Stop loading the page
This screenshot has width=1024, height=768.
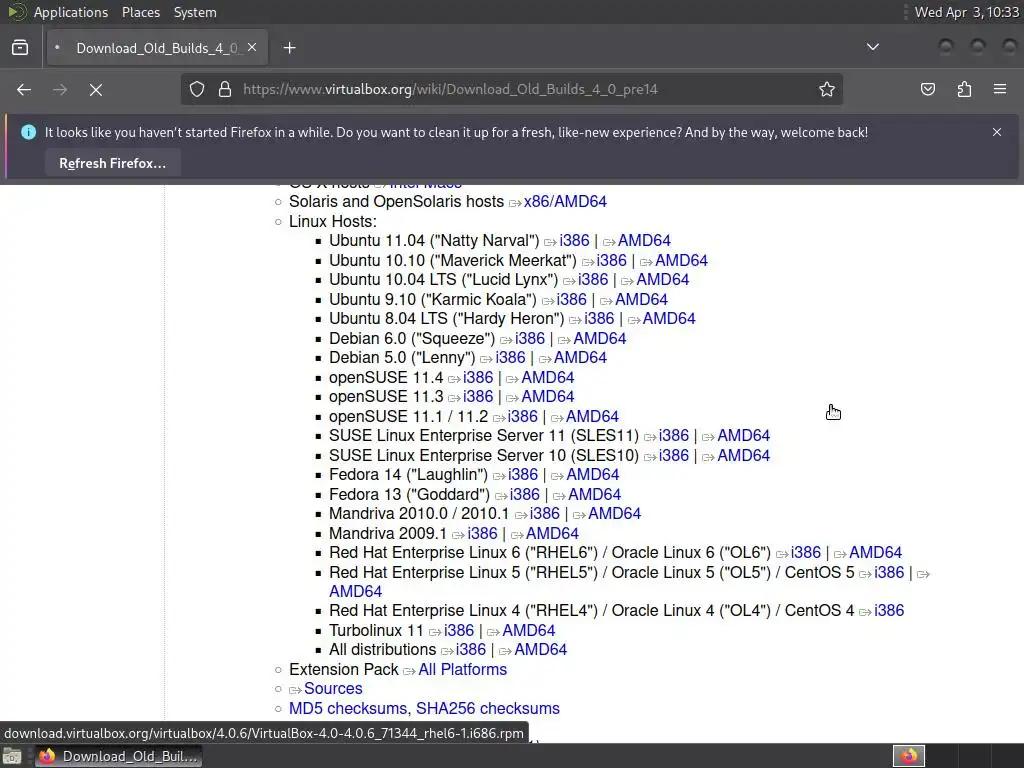(96, 89)
